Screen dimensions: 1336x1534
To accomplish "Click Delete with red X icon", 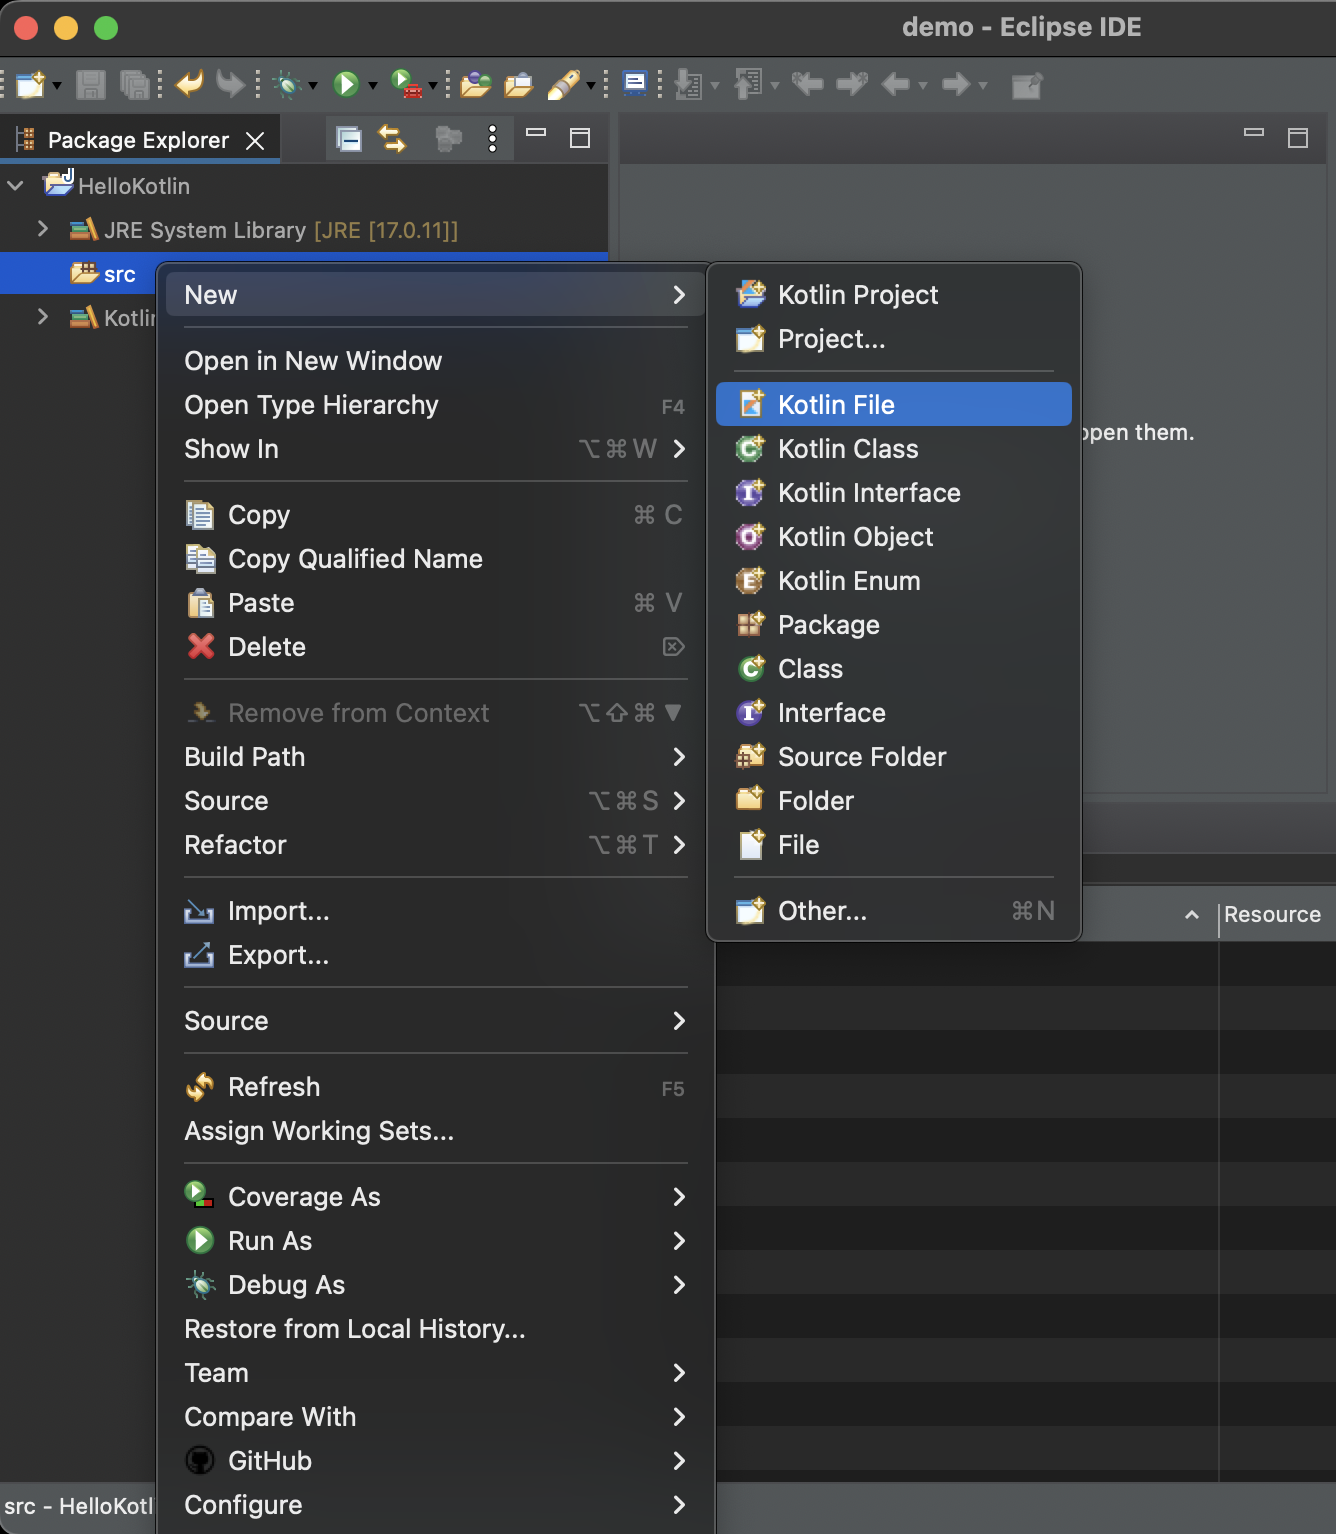I will (436, 647).
